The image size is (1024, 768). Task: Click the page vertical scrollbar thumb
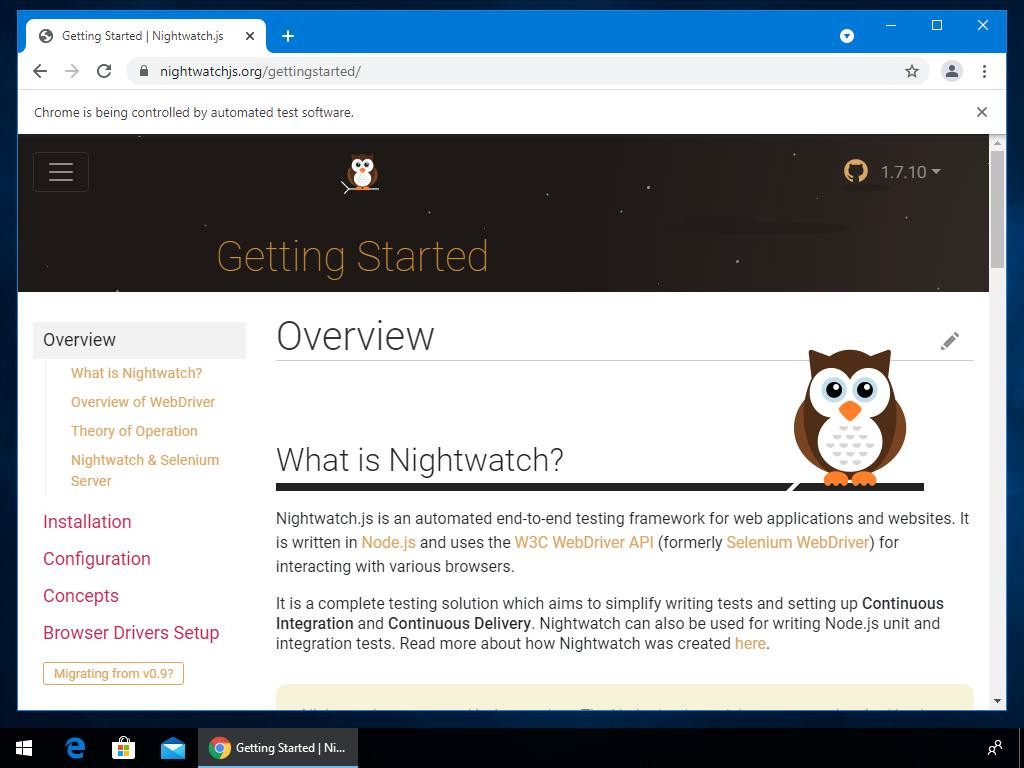[997, 209]
